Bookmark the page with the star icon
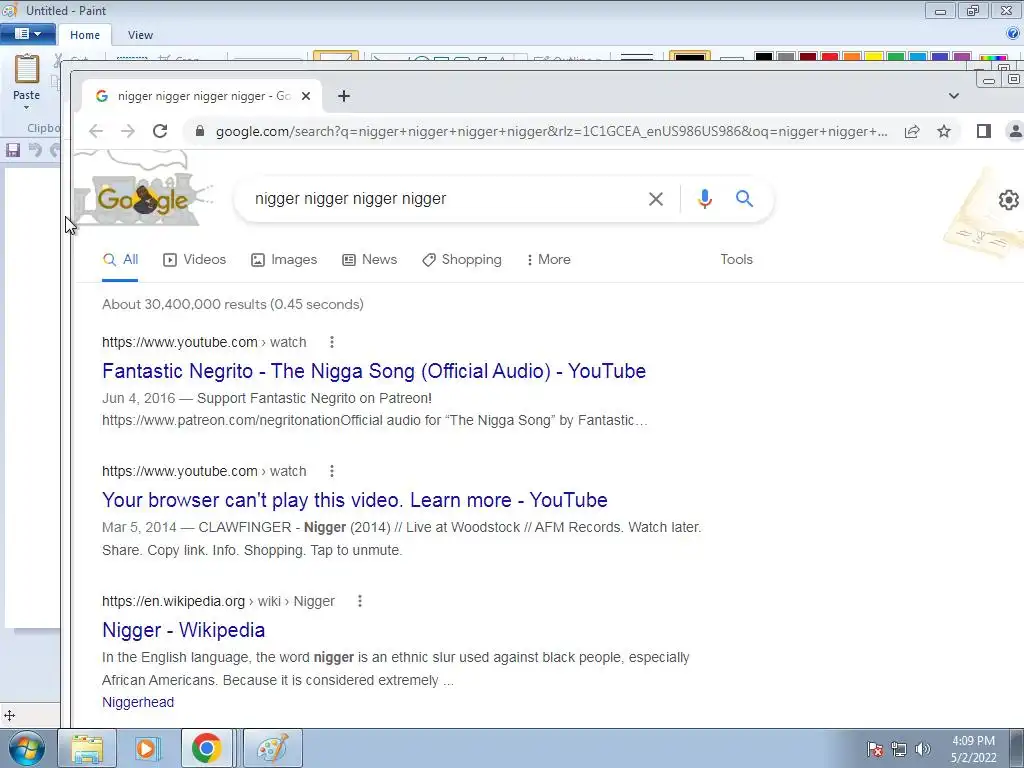The image size is (1024, 768). click(x=944, y=131)
